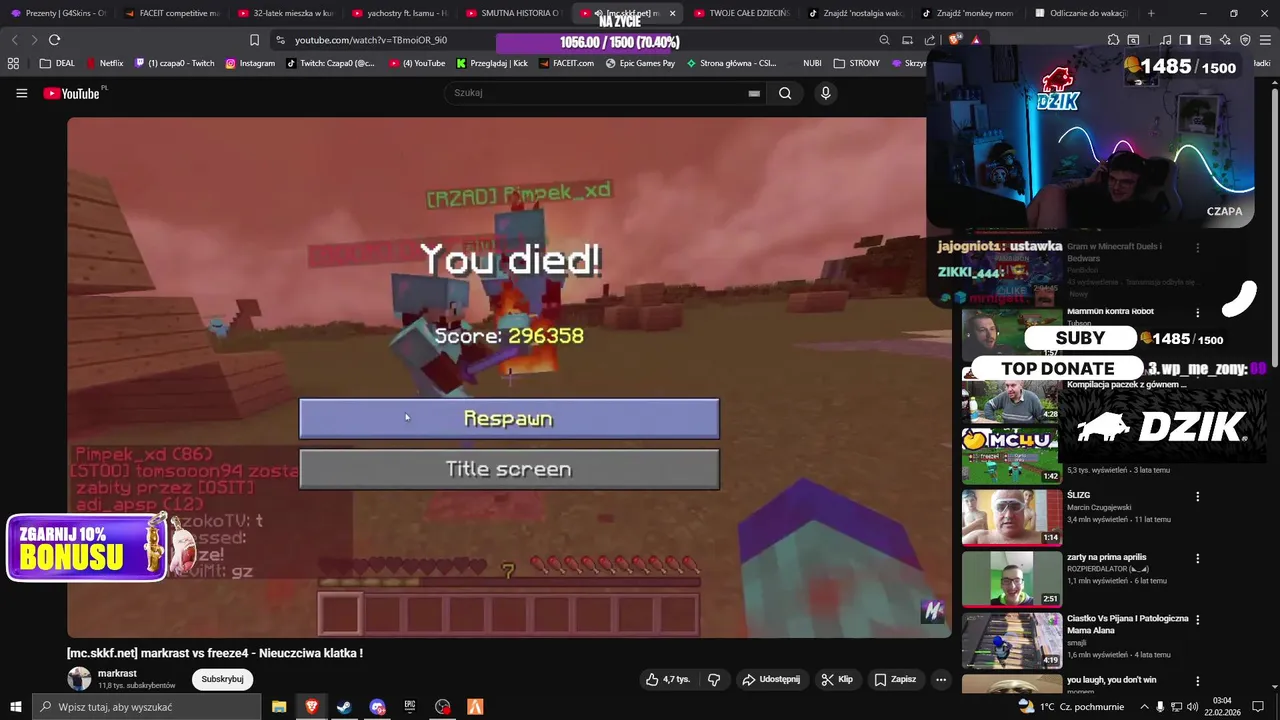Open the markrast channel name link
This screenshot has width=1280, height=720.
[x=117, y=674]
